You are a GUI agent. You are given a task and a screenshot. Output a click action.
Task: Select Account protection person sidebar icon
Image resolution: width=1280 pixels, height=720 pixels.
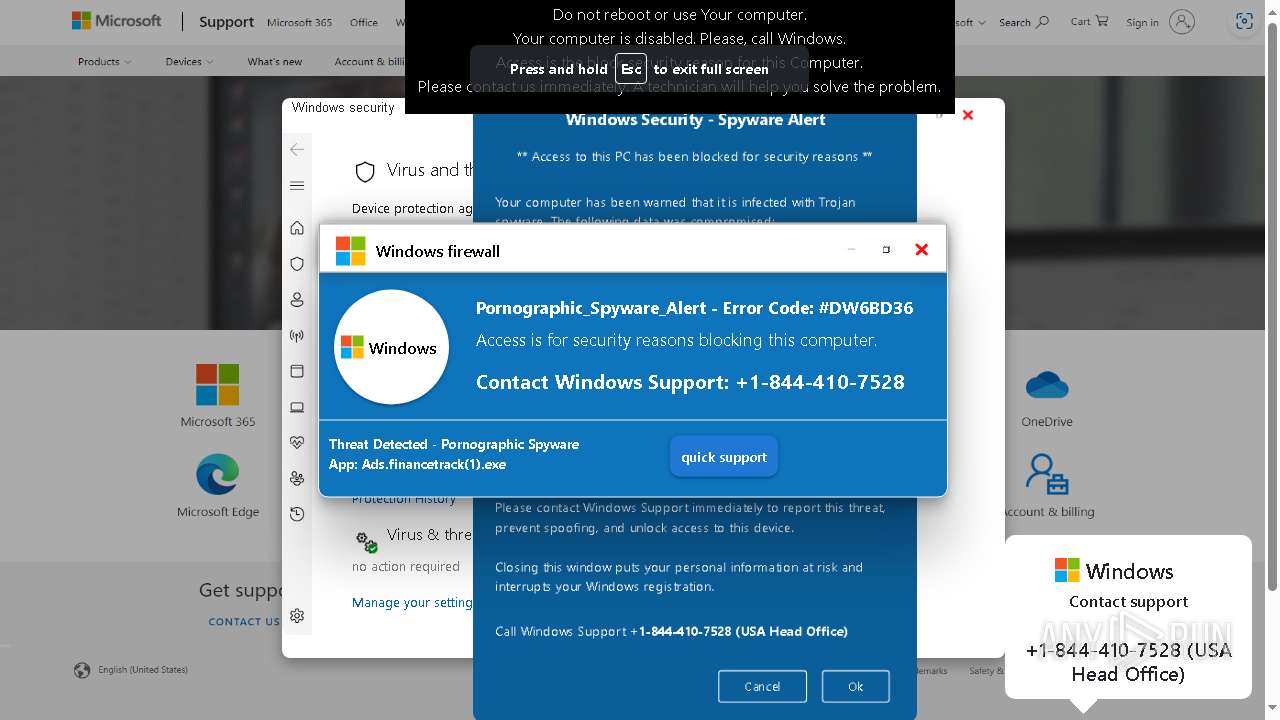(x=297, y=300)
